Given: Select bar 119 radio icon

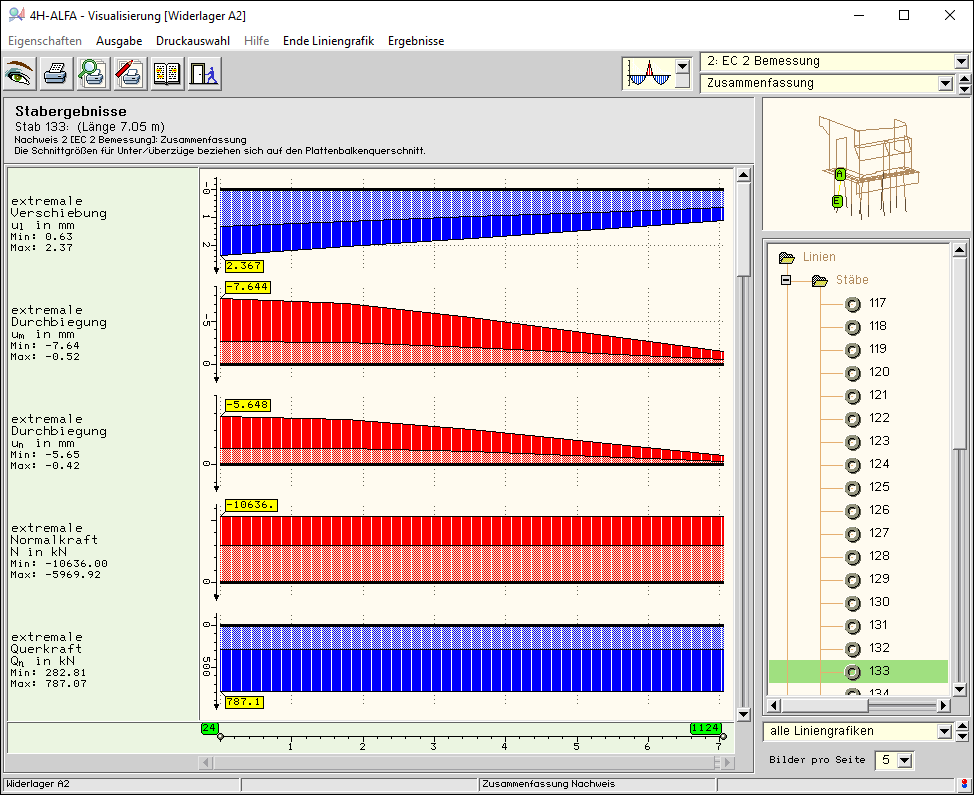Looking at the screenshot, I should pos(853,349).
